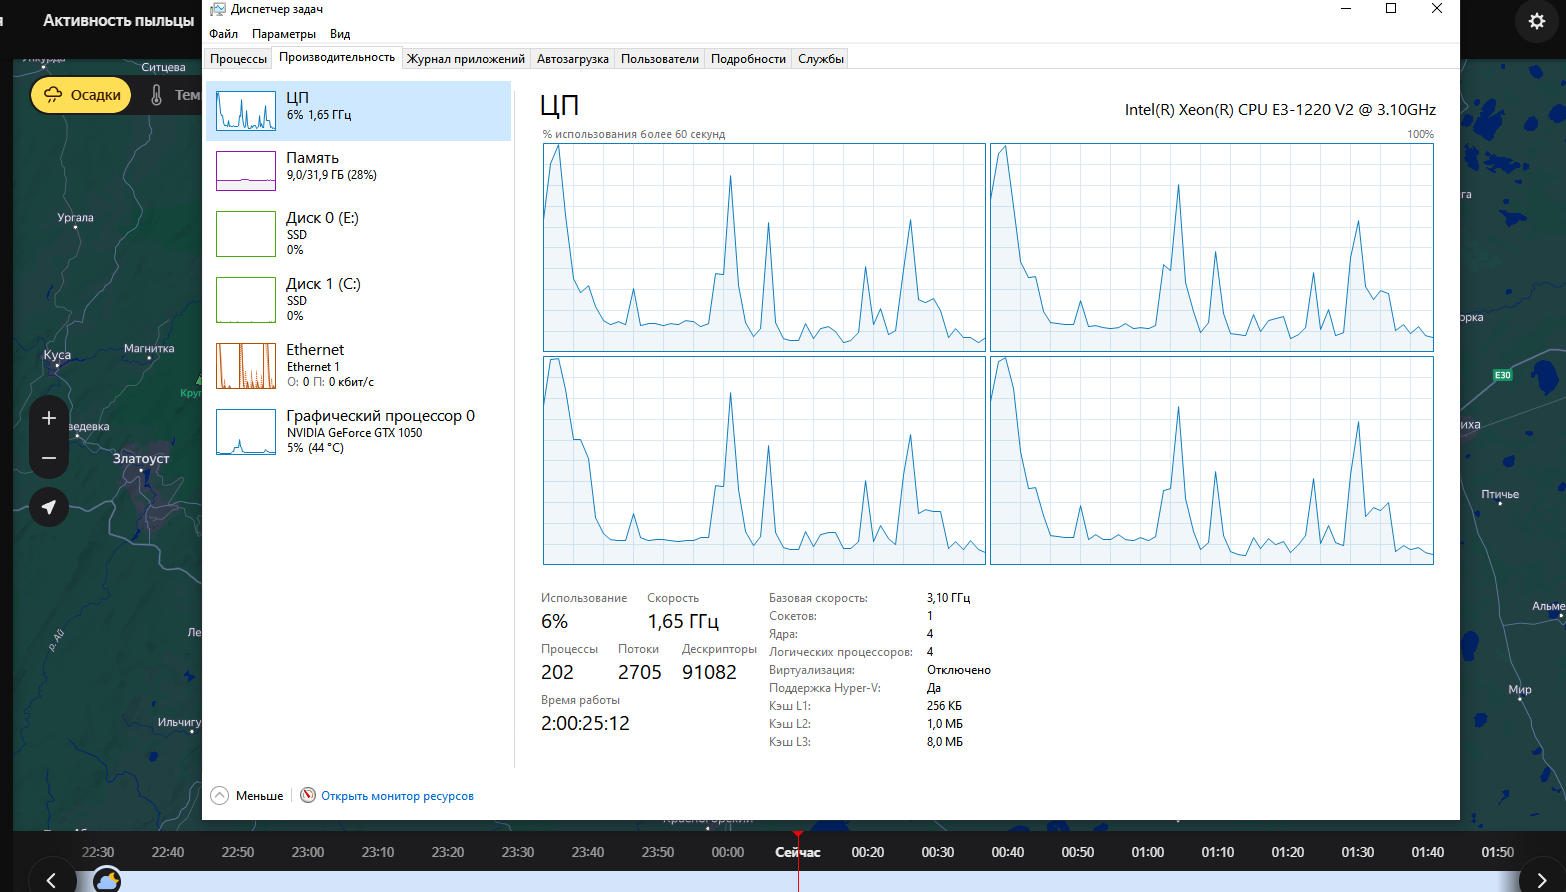Screen dimensions: 1566x892
Task: Click the Отключено virtualization value
Action: point(958,670)
